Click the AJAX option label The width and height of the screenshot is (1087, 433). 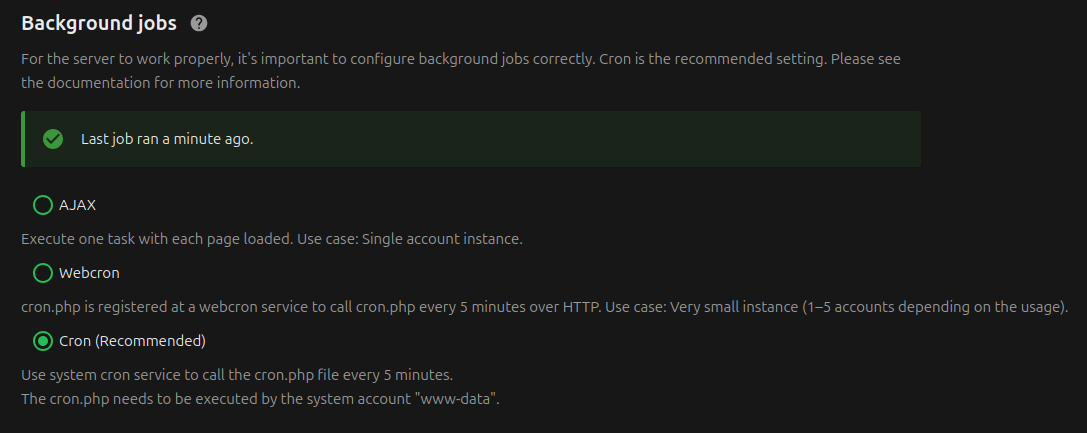[78, 205]
